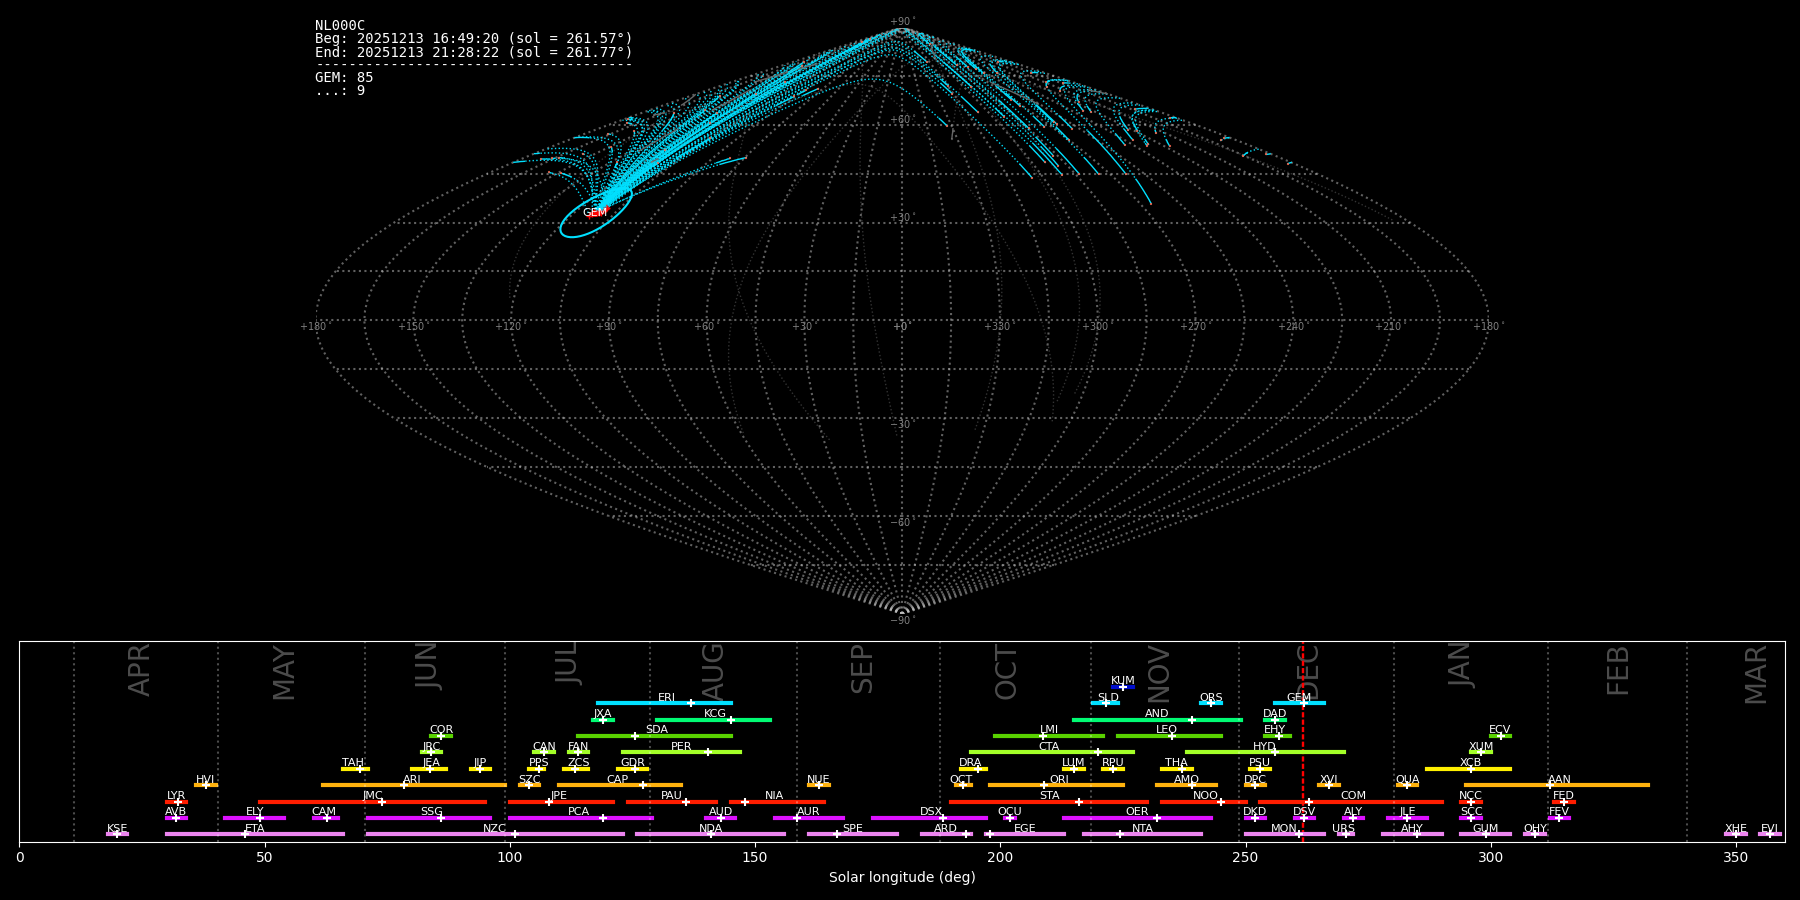Click the ETA shower activity bar
The image size is (1800, 900).
pos(255,834)
